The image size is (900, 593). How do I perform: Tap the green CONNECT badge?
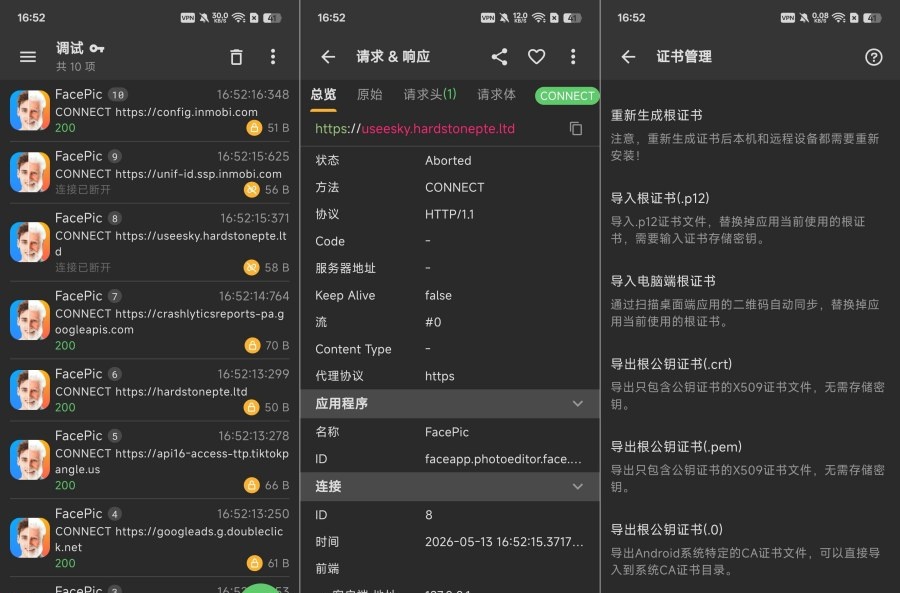coord(567,96)
